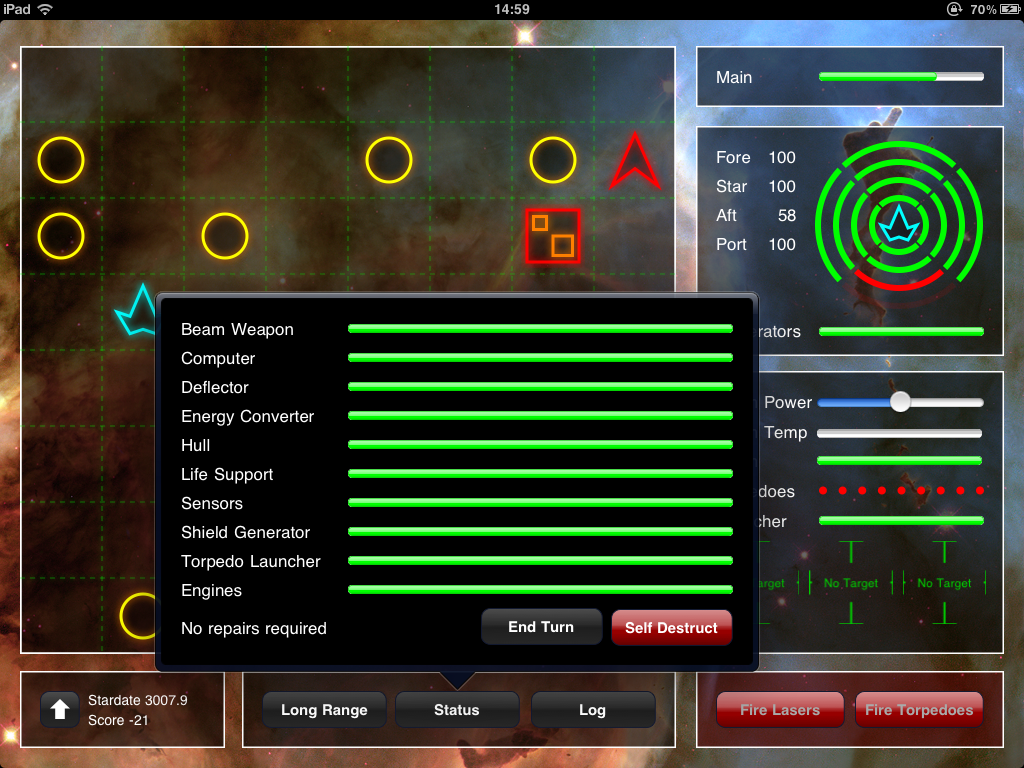Tap the red enemy arrow ship on the map
Viewport: 1024px width, 768px height.
635,163
